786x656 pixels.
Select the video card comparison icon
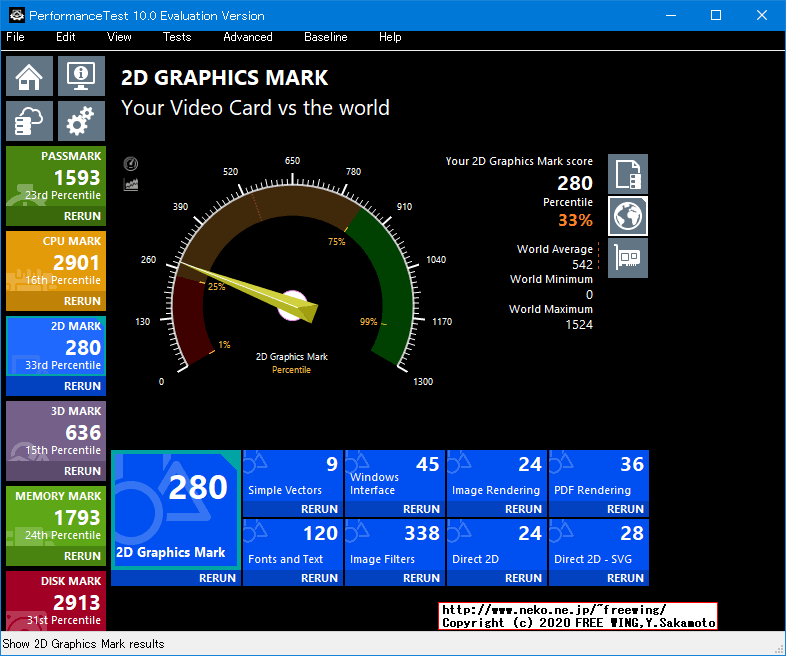coord(628,258)
